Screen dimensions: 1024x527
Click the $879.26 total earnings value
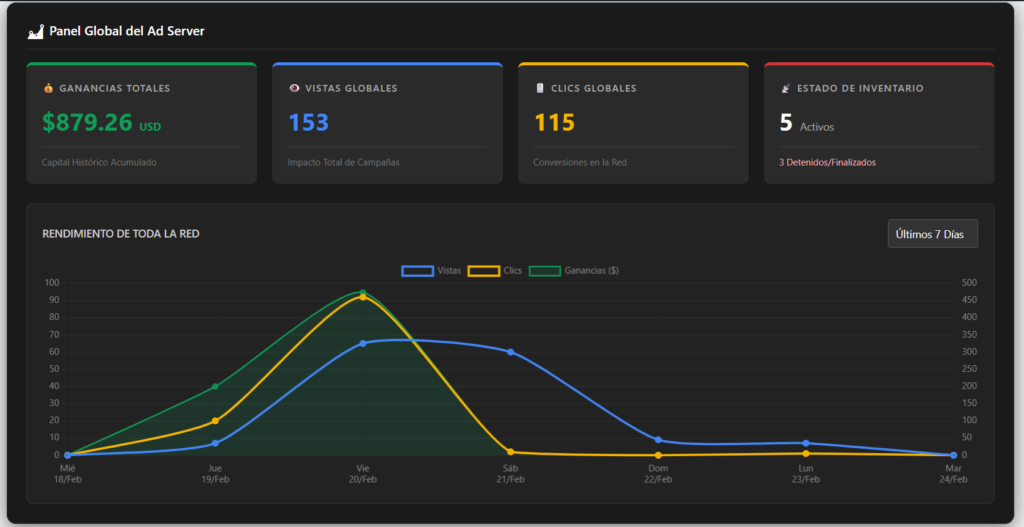pyautogui.click(x=88, y=123)
